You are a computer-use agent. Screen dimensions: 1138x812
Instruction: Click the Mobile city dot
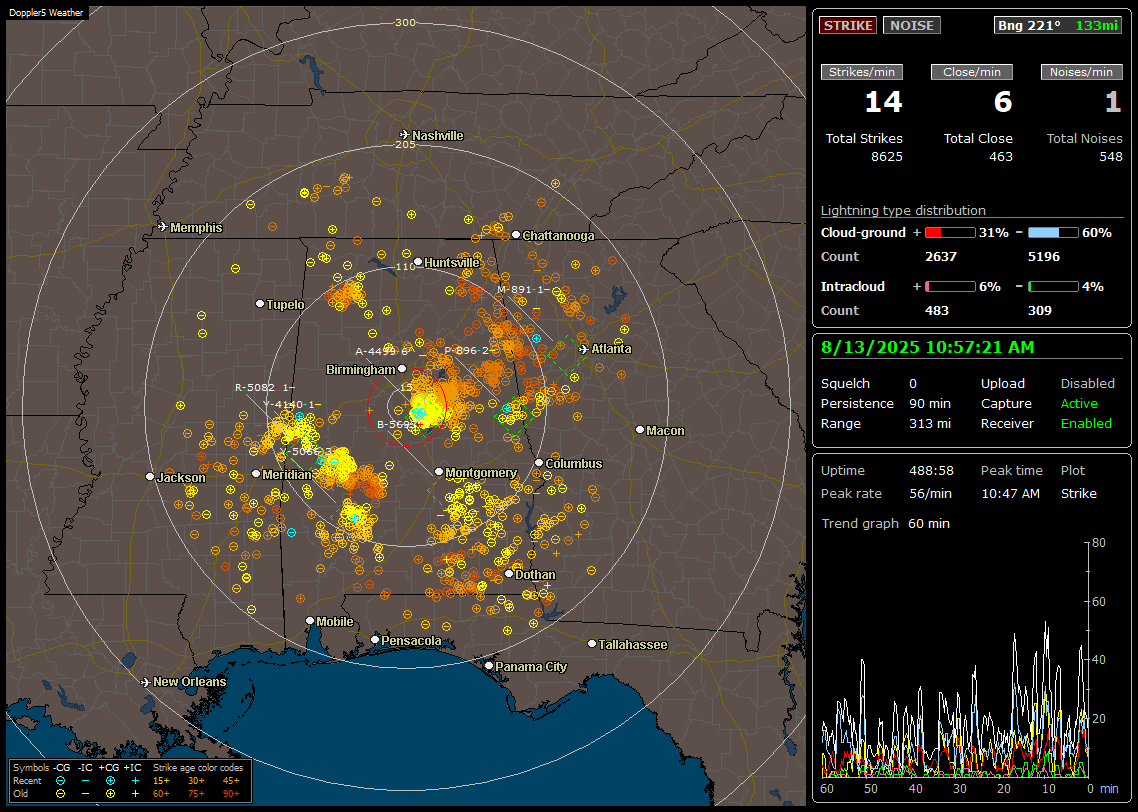tap(310, 620)
